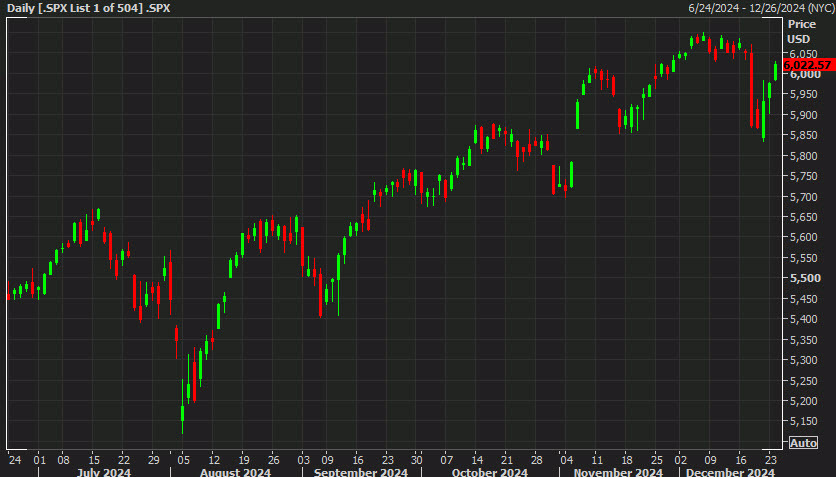Click the 23 date tick in December
Screen dimensions: 836x477
(x=770, y=460)
